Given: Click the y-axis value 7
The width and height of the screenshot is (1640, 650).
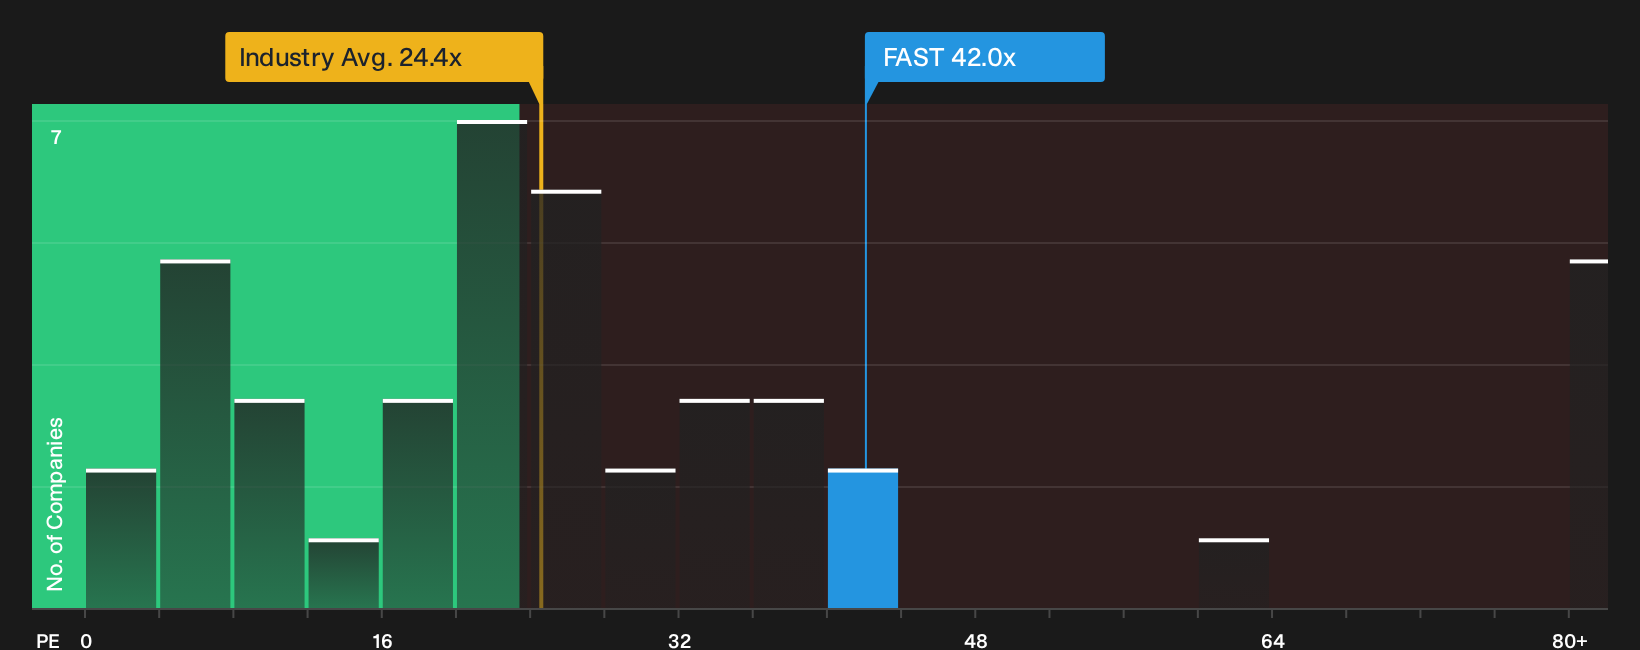Looking at the screenshot, I should point(56,137).
